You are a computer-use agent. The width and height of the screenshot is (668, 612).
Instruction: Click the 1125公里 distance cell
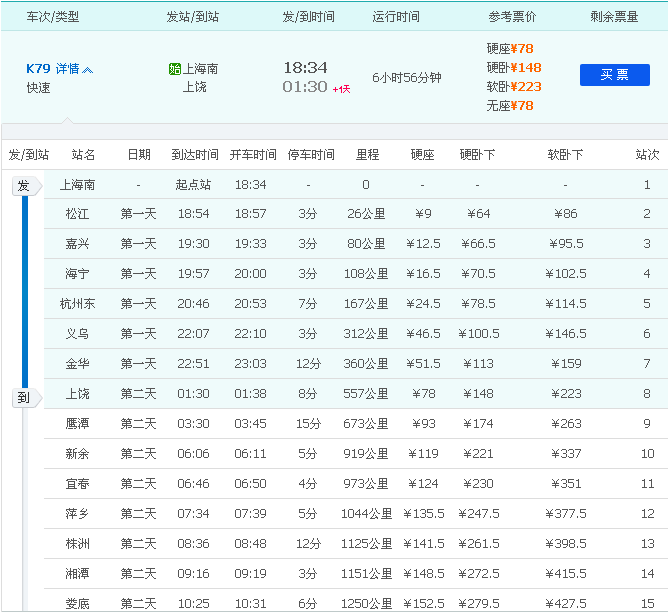(x=366, y=543)
